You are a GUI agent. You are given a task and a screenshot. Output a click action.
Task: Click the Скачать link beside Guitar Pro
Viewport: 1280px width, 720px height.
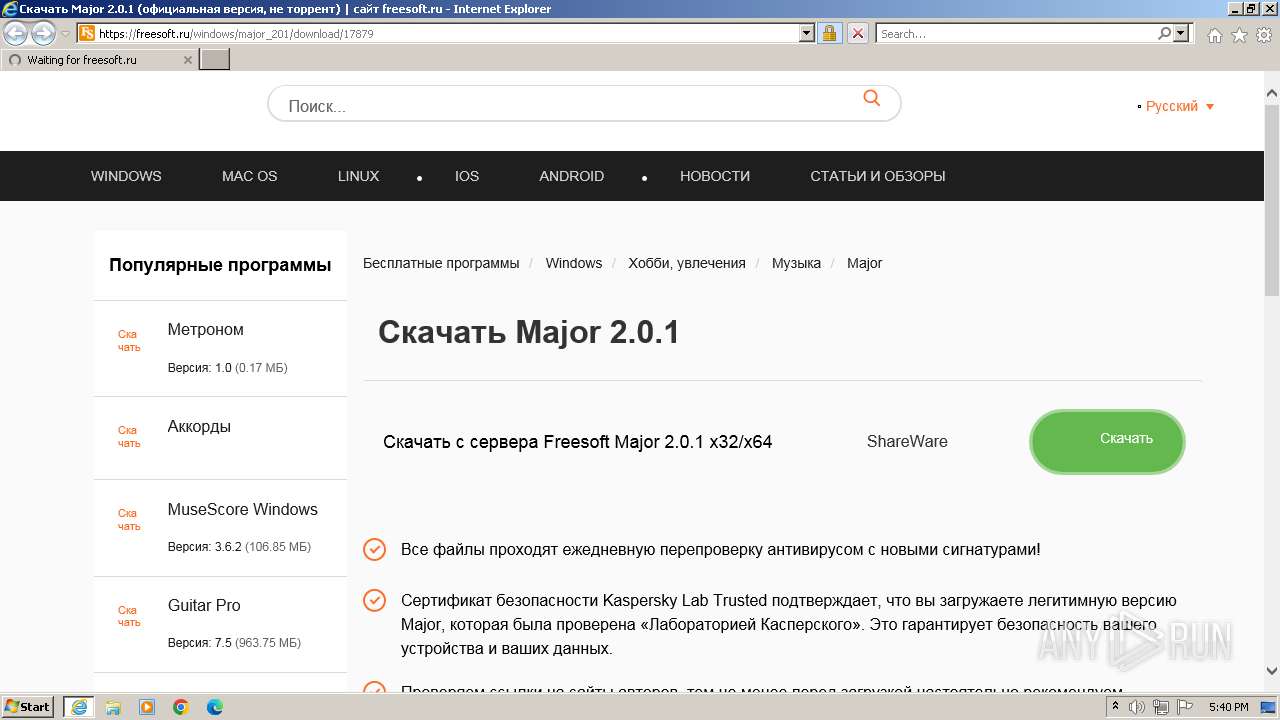(x=129, y=616)
